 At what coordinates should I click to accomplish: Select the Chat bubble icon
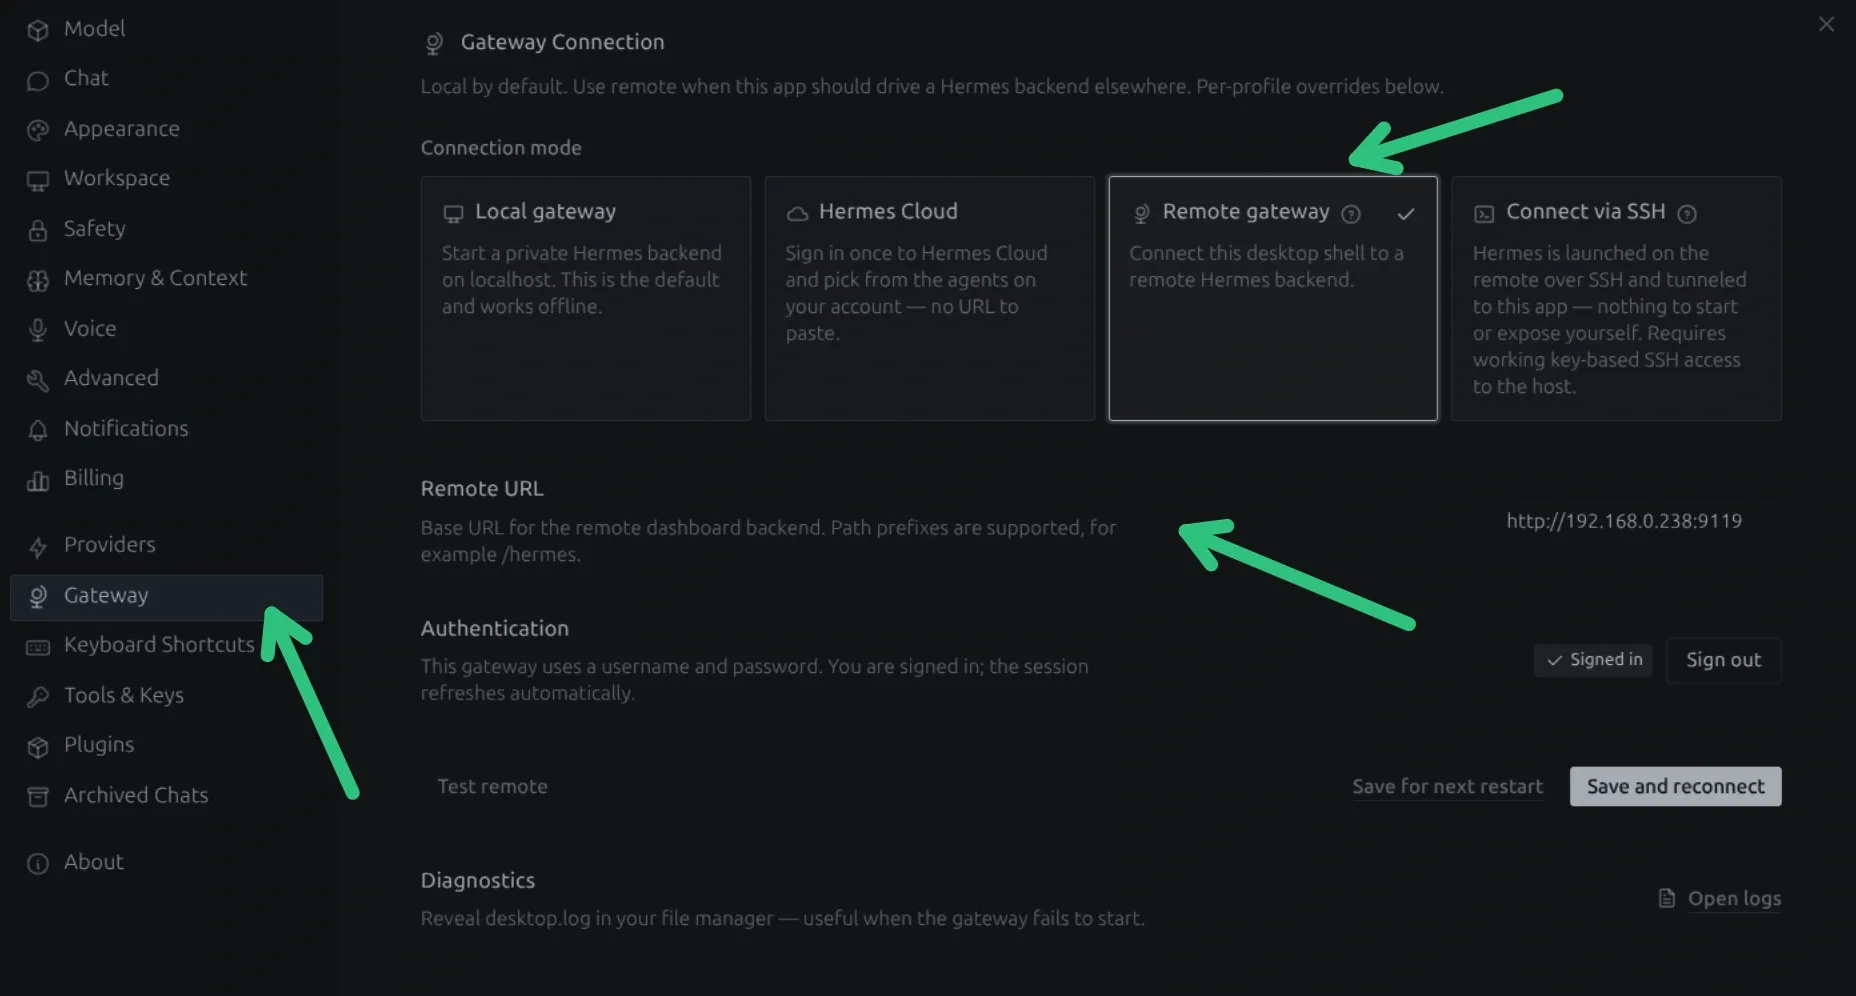pyautogui.click(x=38, y=80)
